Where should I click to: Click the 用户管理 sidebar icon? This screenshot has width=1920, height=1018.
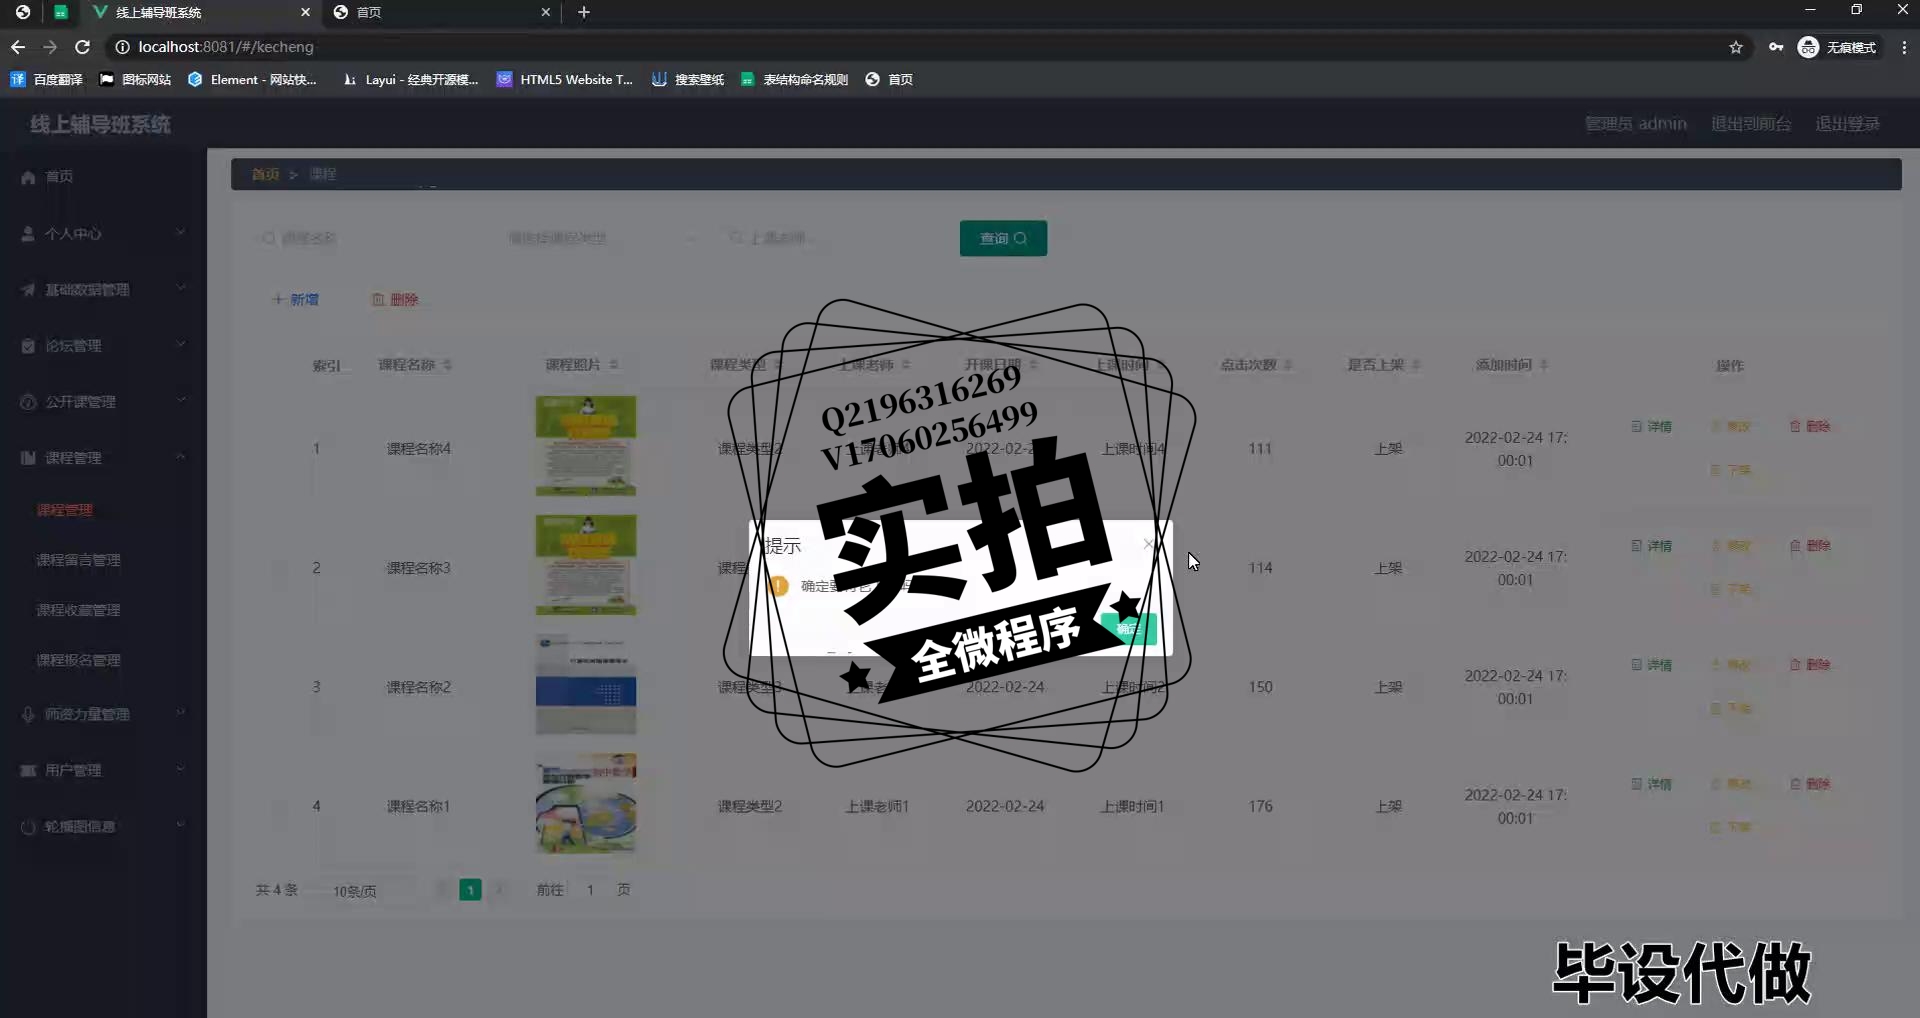click(28, 770)
